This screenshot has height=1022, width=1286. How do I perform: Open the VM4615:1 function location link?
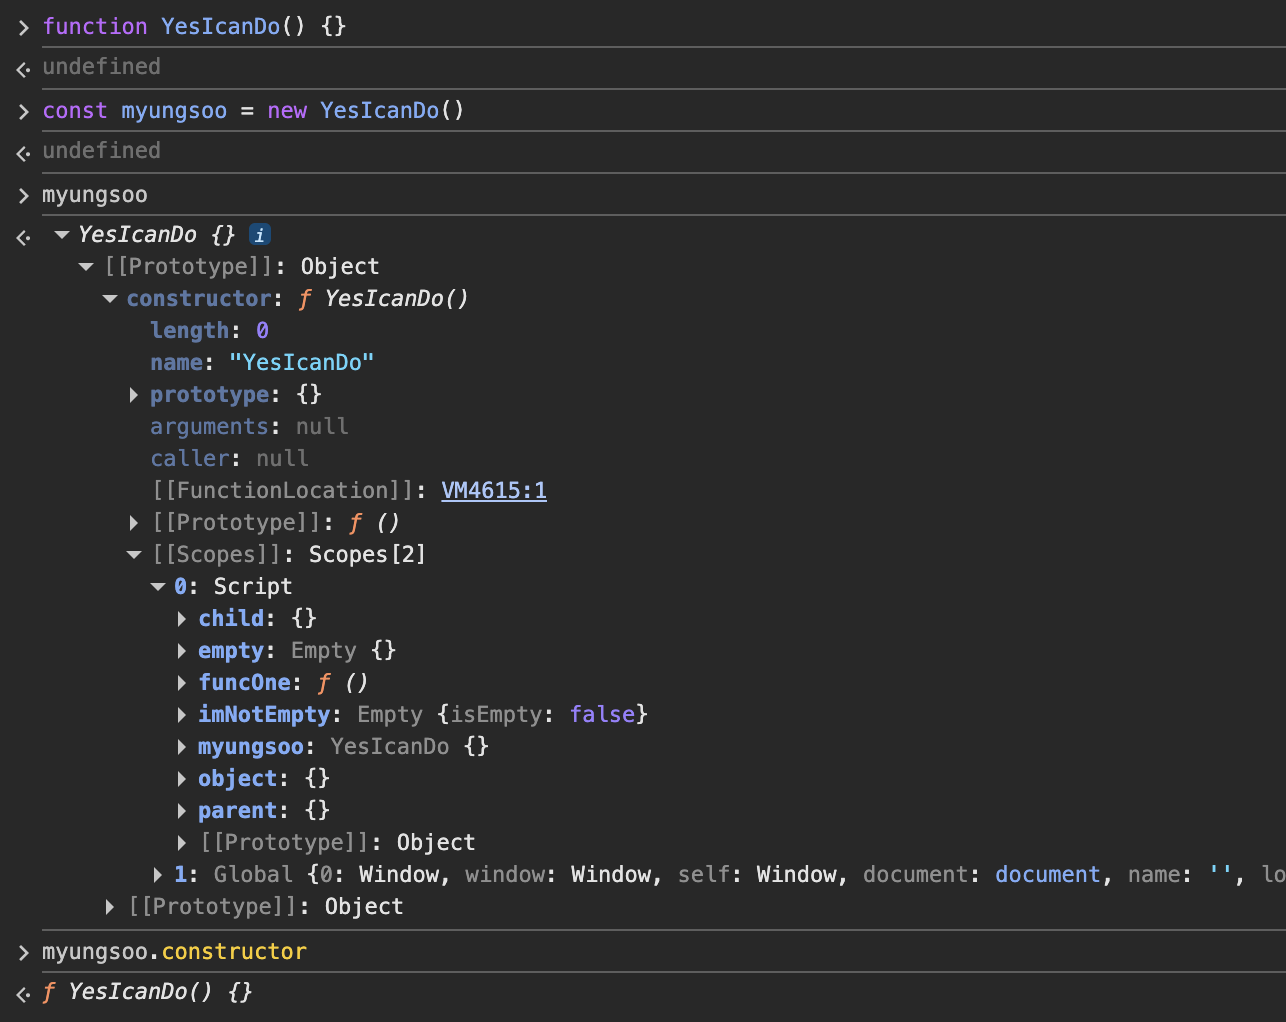click(x=494, y=491)
